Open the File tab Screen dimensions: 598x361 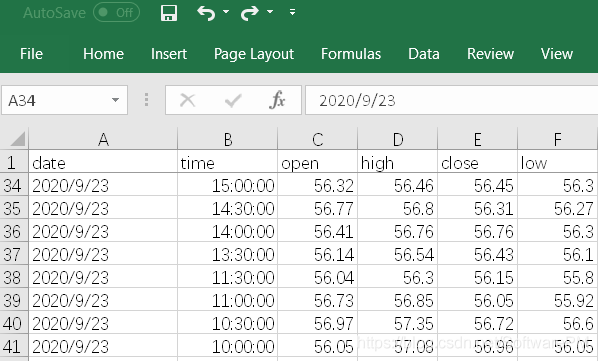pos(31,54)
